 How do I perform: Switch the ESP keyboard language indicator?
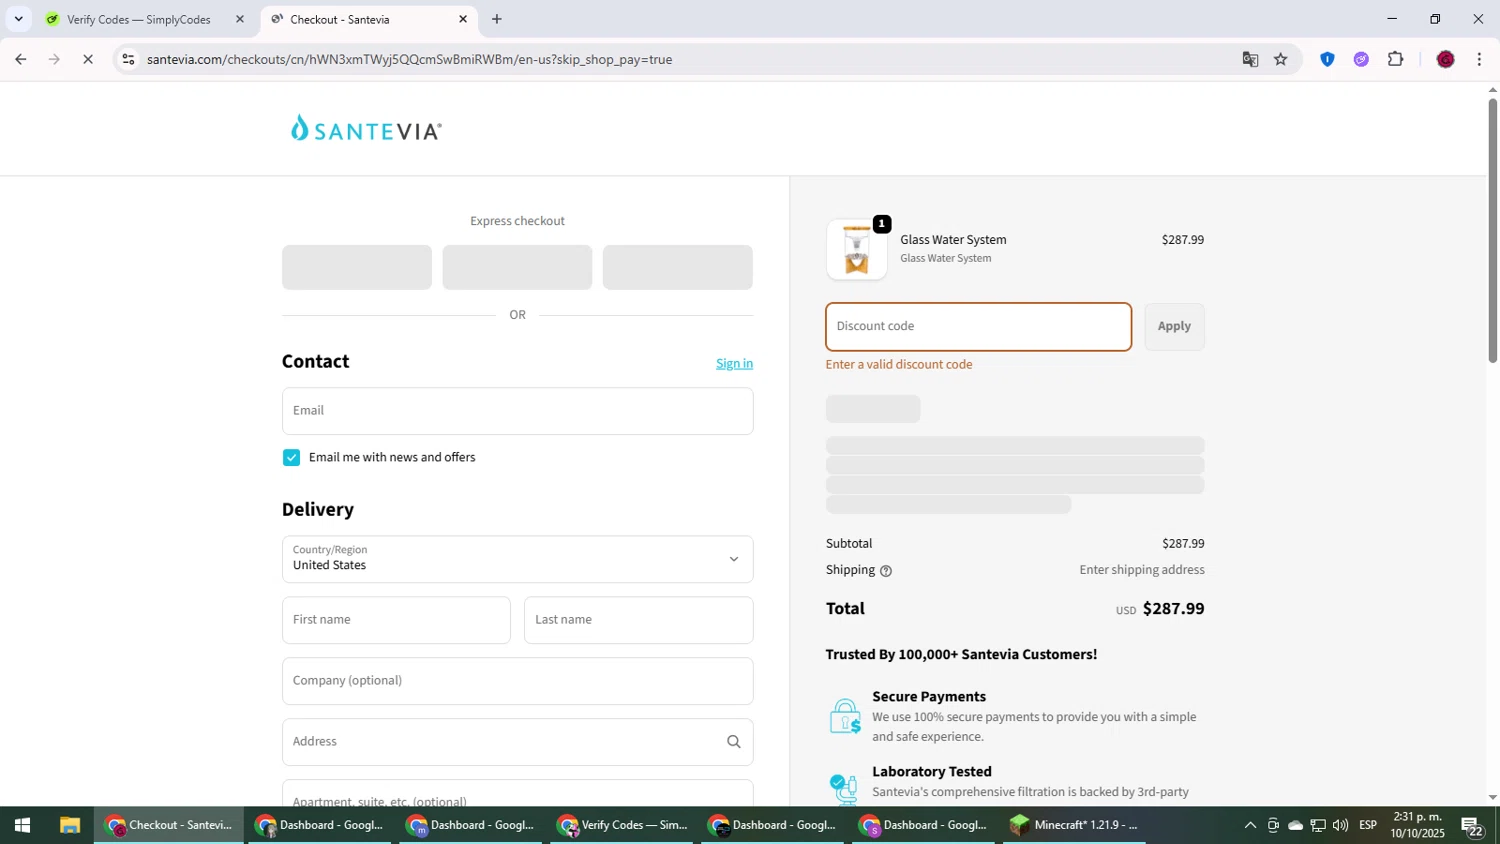[x=1368, y=825]
